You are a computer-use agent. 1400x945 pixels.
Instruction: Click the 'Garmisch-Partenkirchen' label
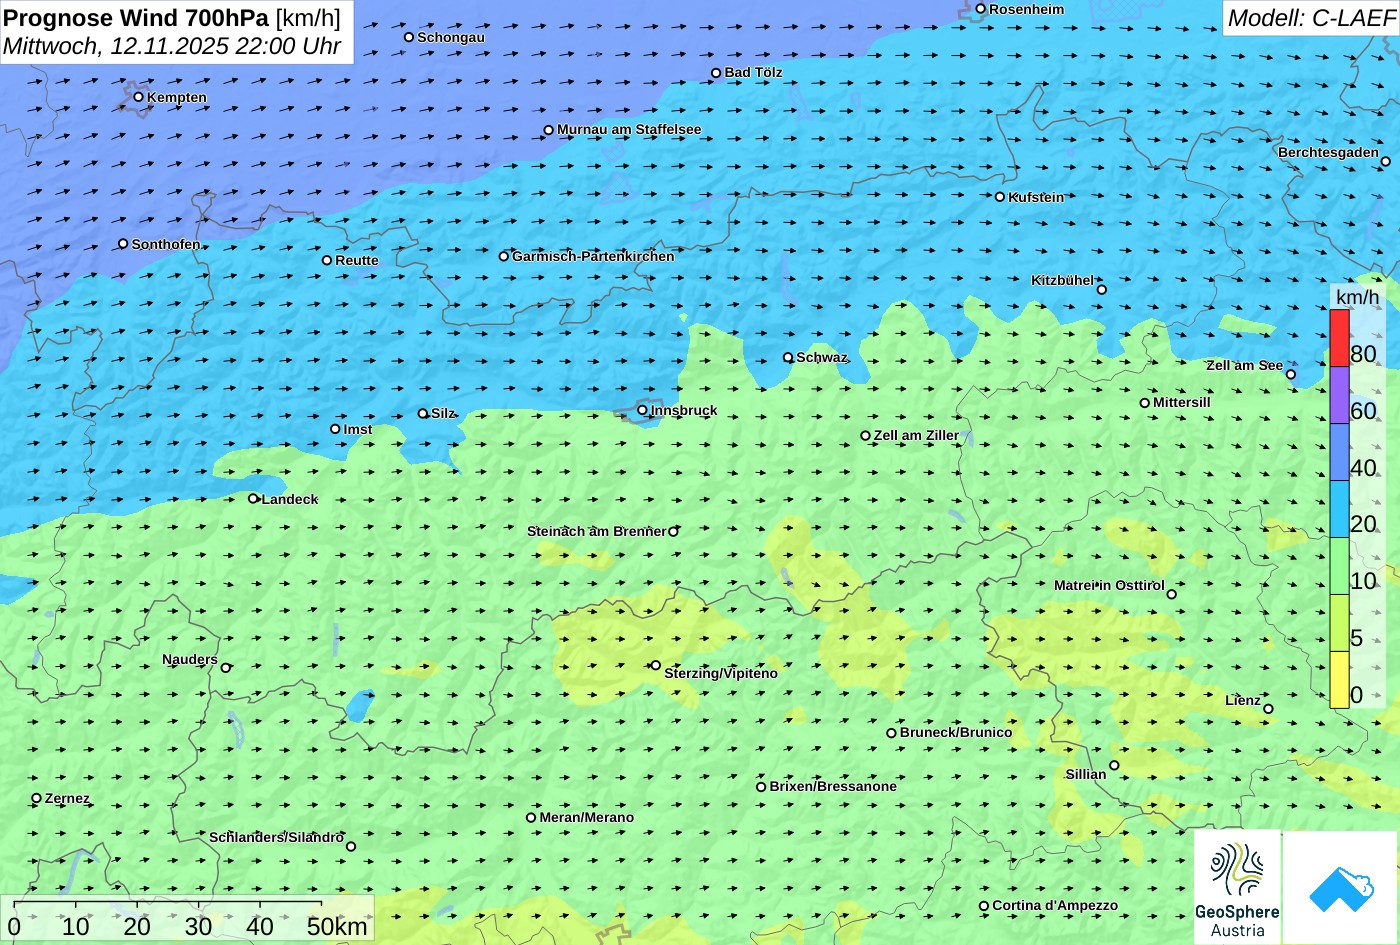coord(593,256)
